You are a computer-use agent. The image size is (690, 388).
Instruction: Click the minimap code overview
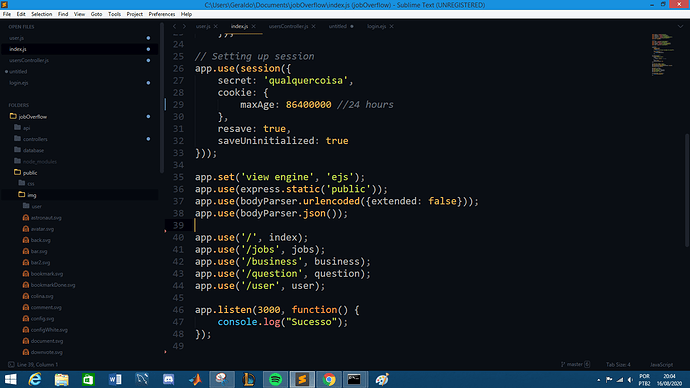pyautogui.click(x=663, y=55)
